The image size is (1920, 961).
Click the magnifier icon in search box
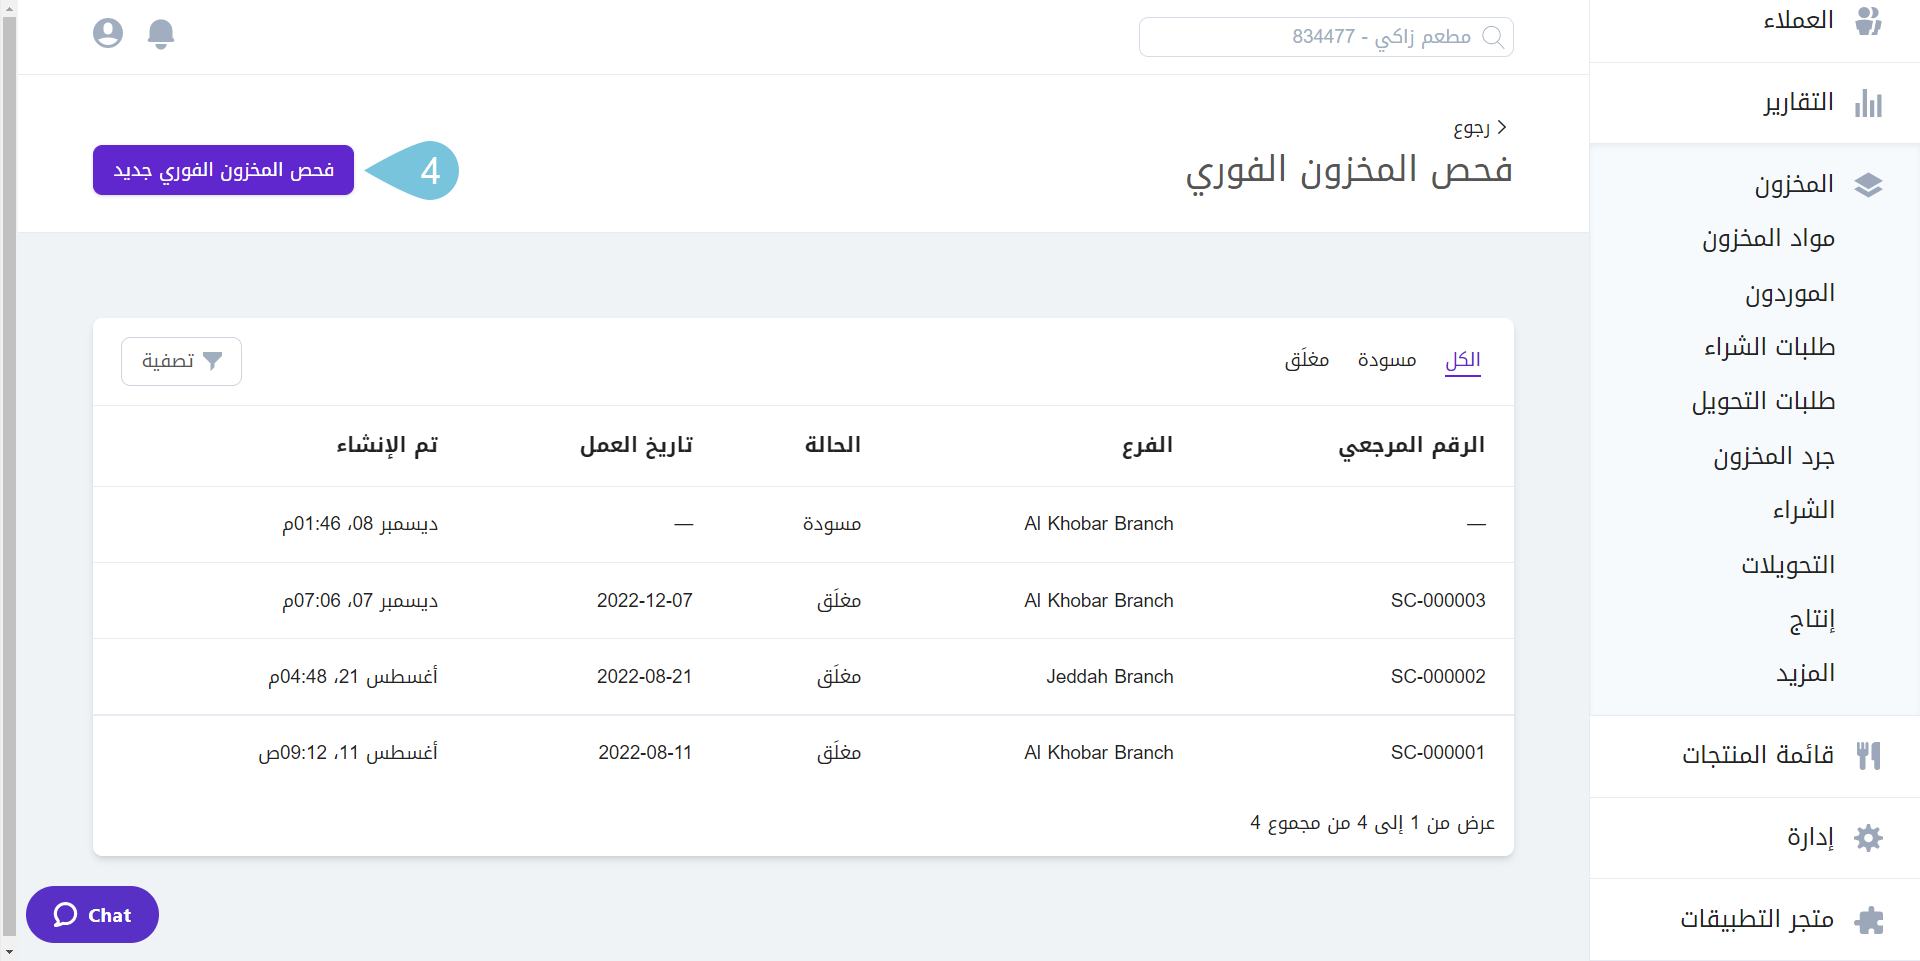pyautogui.click(x=1493, y=37)
